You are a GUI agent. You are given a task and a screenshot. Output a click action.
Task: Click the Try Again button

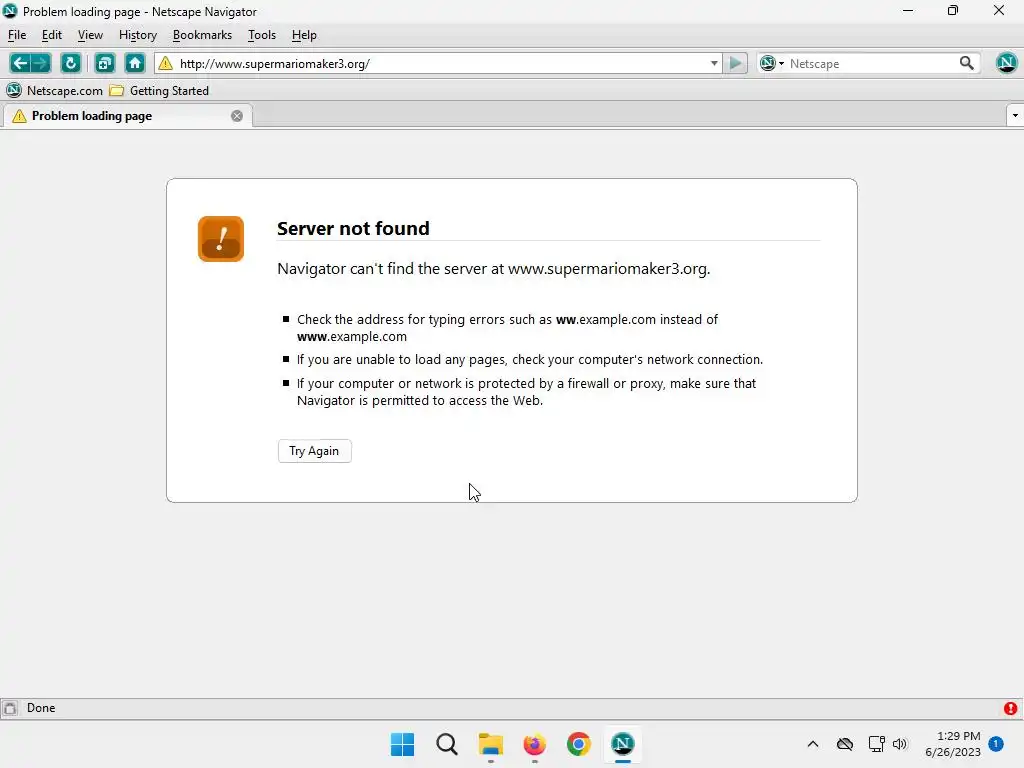point(315,451)
